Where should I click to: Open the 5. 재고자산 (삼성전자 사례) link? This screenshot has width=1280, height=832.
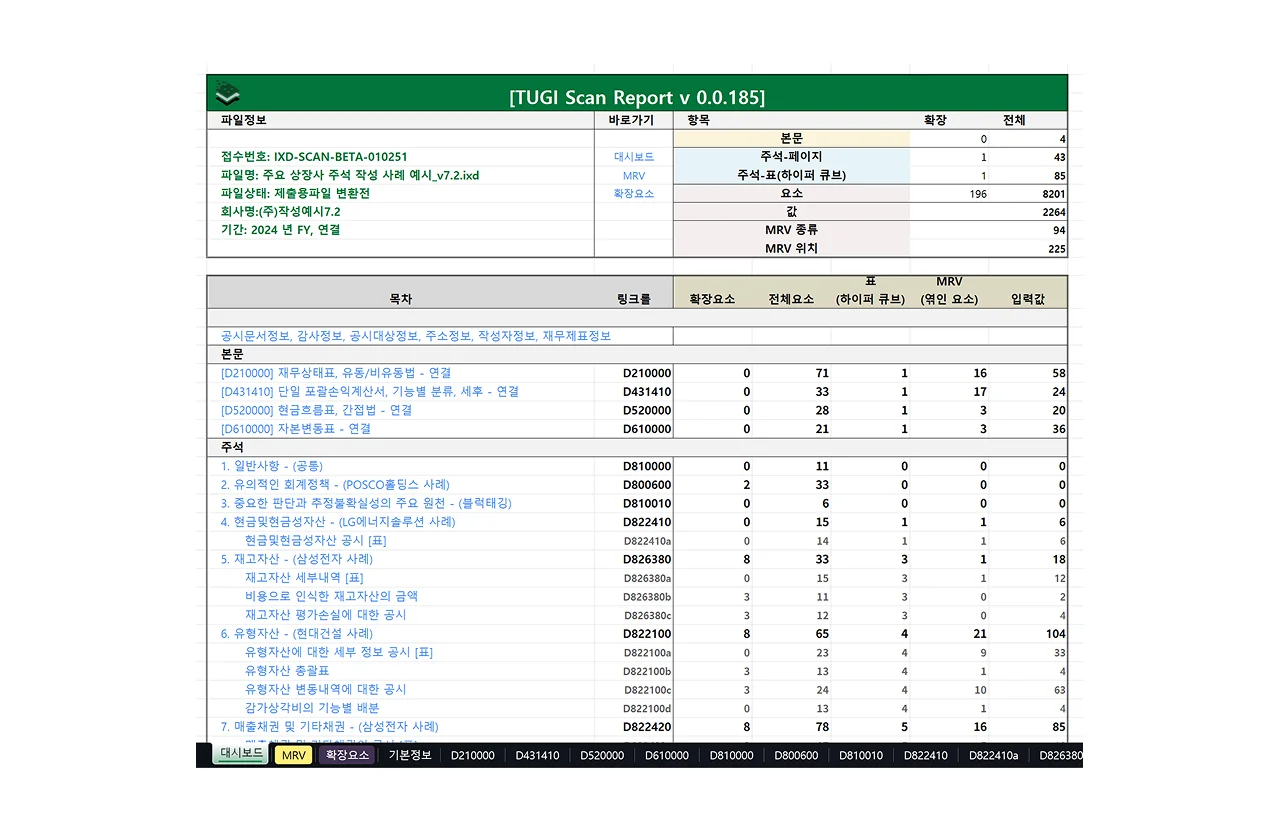pyautogui.click(x=297, y=559)
